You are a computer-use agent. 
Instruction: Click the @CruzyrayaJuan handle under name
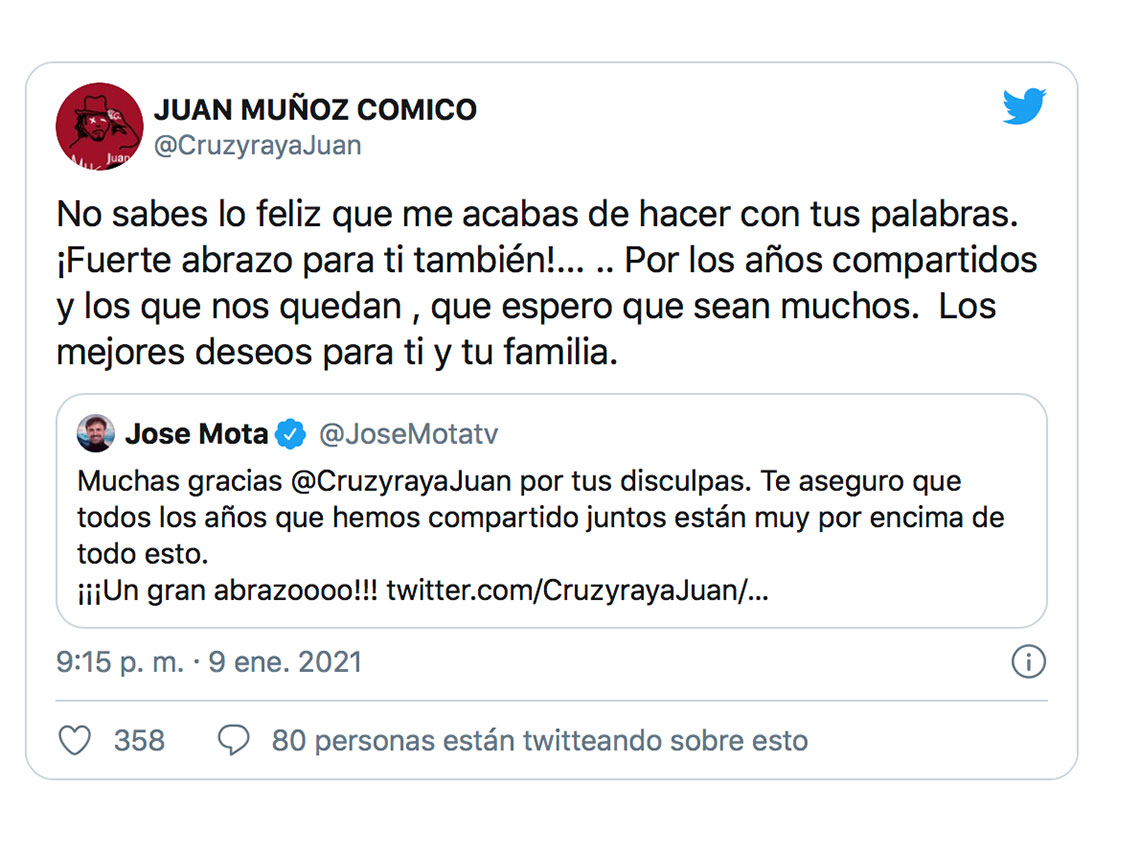[258, 145]
